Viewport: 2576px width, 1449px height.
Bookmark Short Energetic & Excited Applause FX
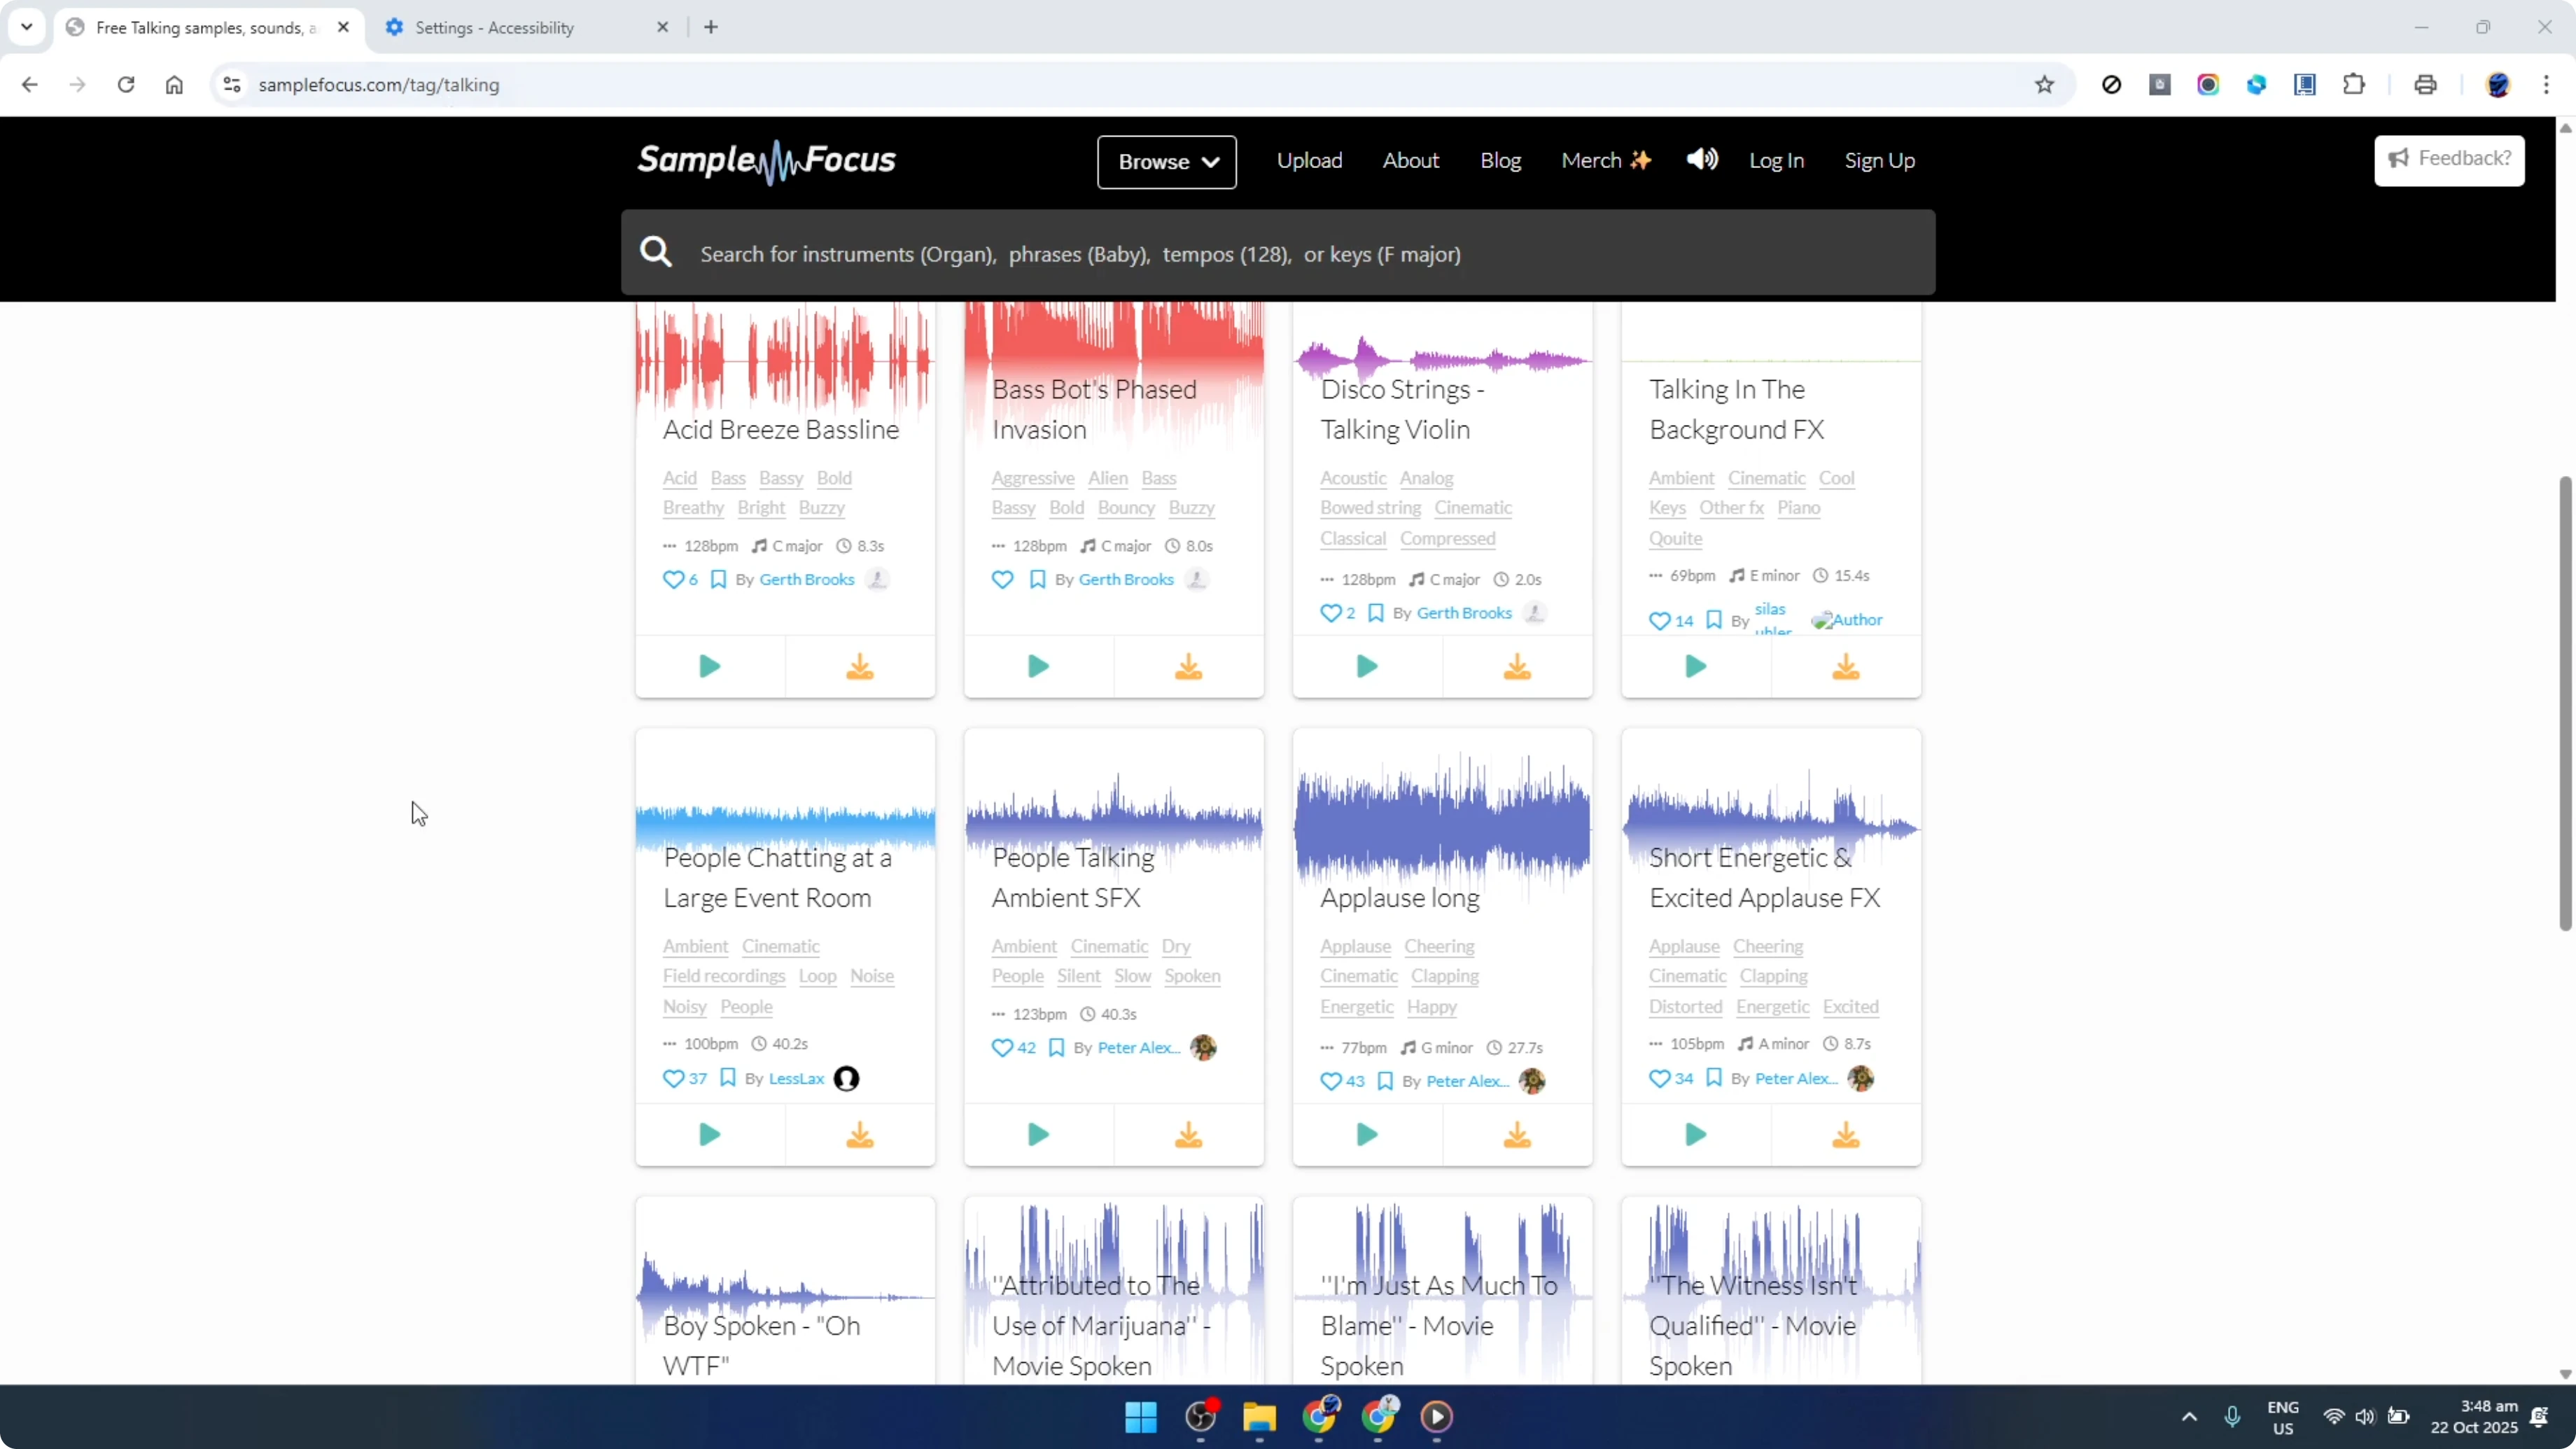1713,1078
